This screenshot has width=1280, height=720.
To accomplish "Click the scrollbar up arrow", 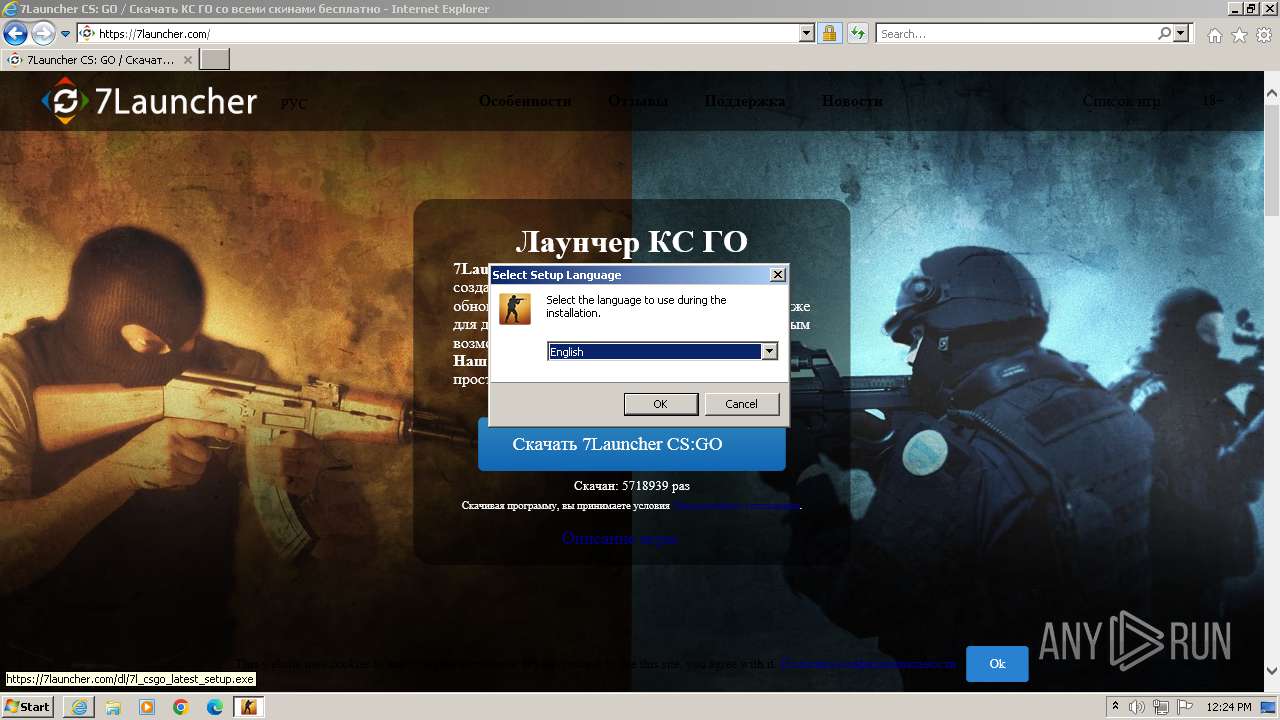I will (x=1272, y=95).
